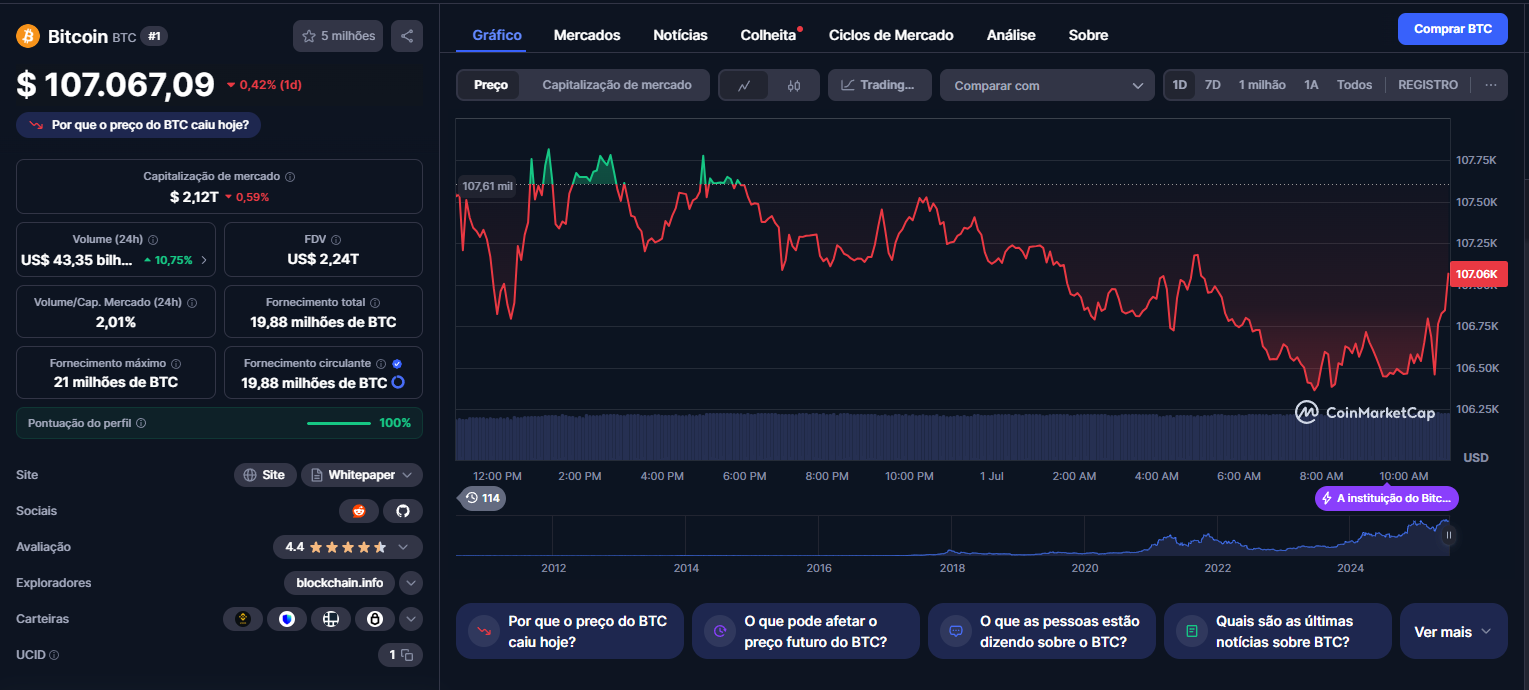This screenshot has width=1529, height=690.
Task: Open the Reddit social link
Action: [359, 511]
